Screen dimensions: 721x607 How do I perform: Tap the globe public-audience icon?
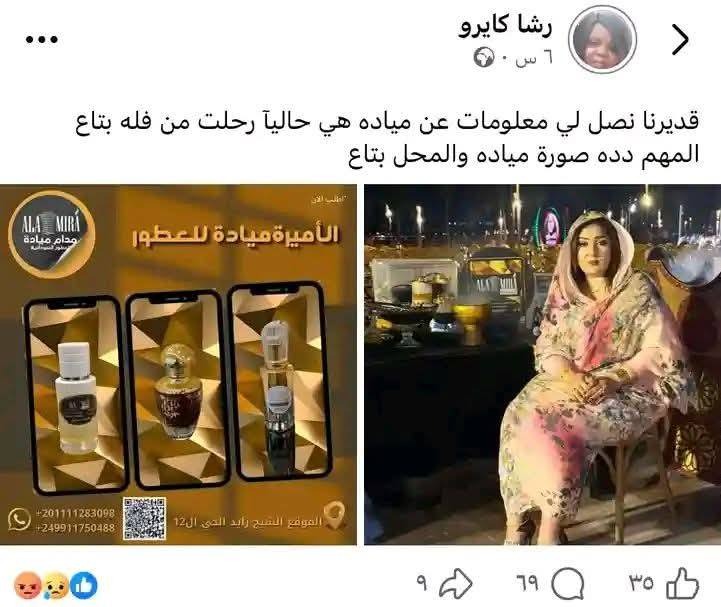484,58
